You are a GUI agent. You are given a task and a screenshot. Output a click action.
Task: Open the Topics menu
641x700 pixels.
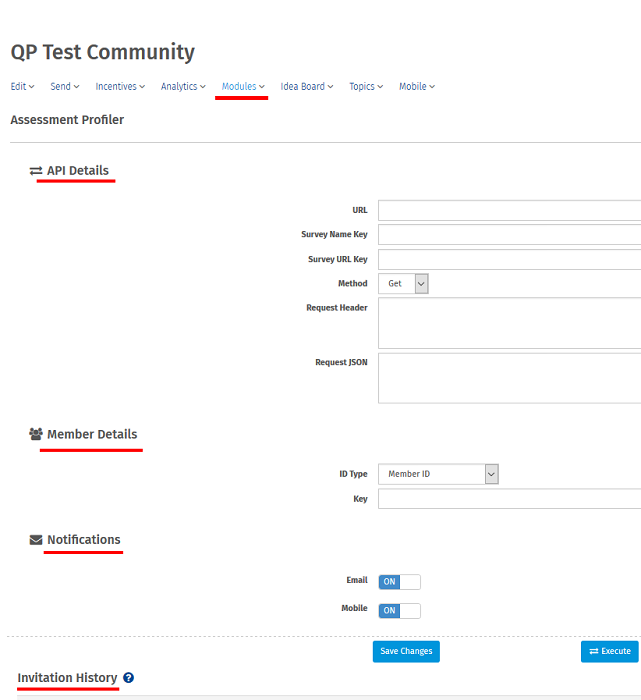[x=366, y=87]
